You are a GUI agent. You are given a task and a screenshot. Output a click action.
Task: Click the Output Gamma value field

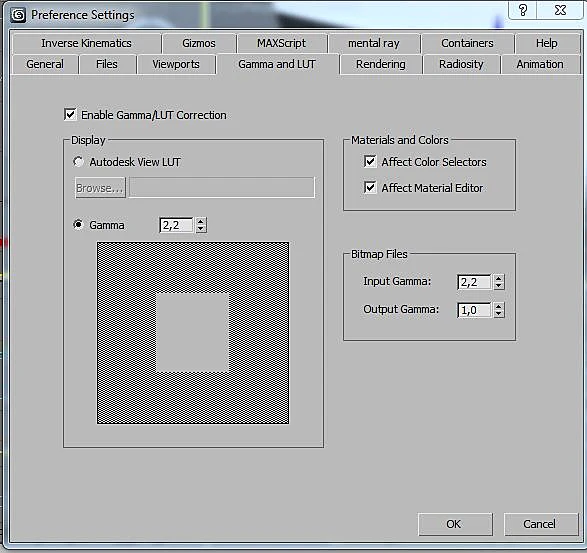474,310
